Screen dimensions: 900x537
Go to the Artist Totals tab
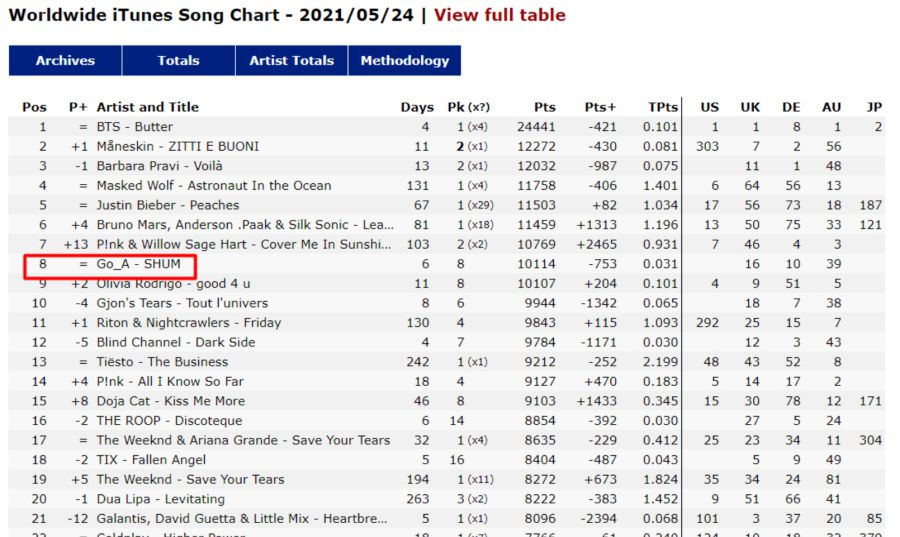click(x=291, y=60)
